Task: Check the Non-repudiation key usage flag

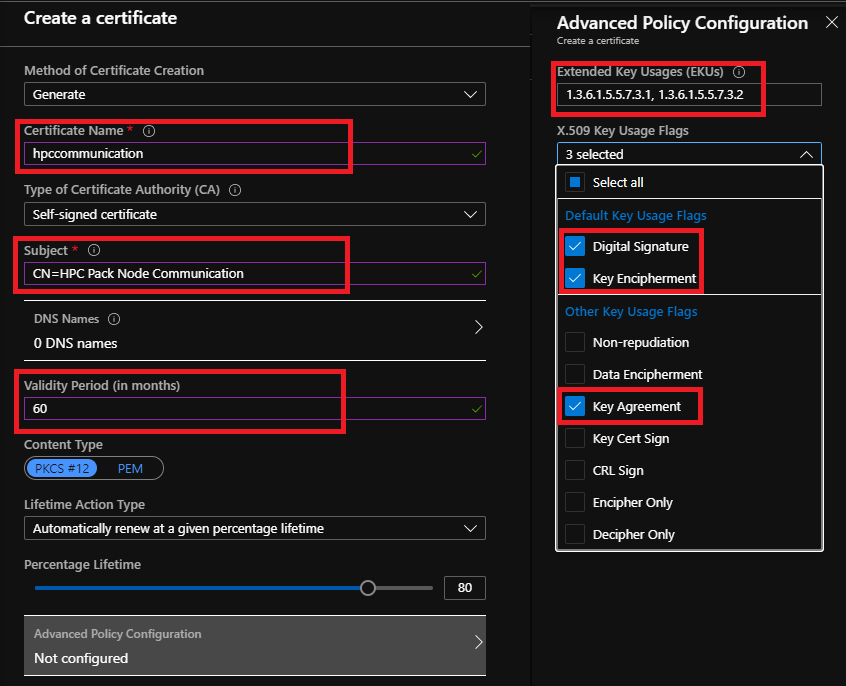Action: (x=575, y=342)
